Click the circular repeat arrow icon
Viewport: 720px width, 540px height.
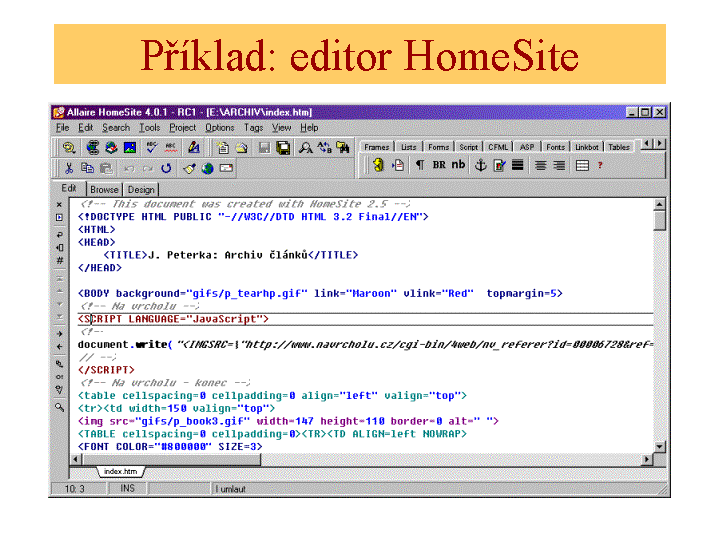[x=166, y=169]
